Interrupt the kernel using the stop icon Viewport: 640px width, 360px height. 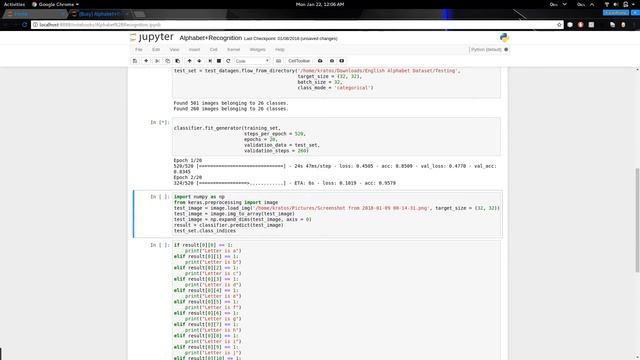[219, 61]
